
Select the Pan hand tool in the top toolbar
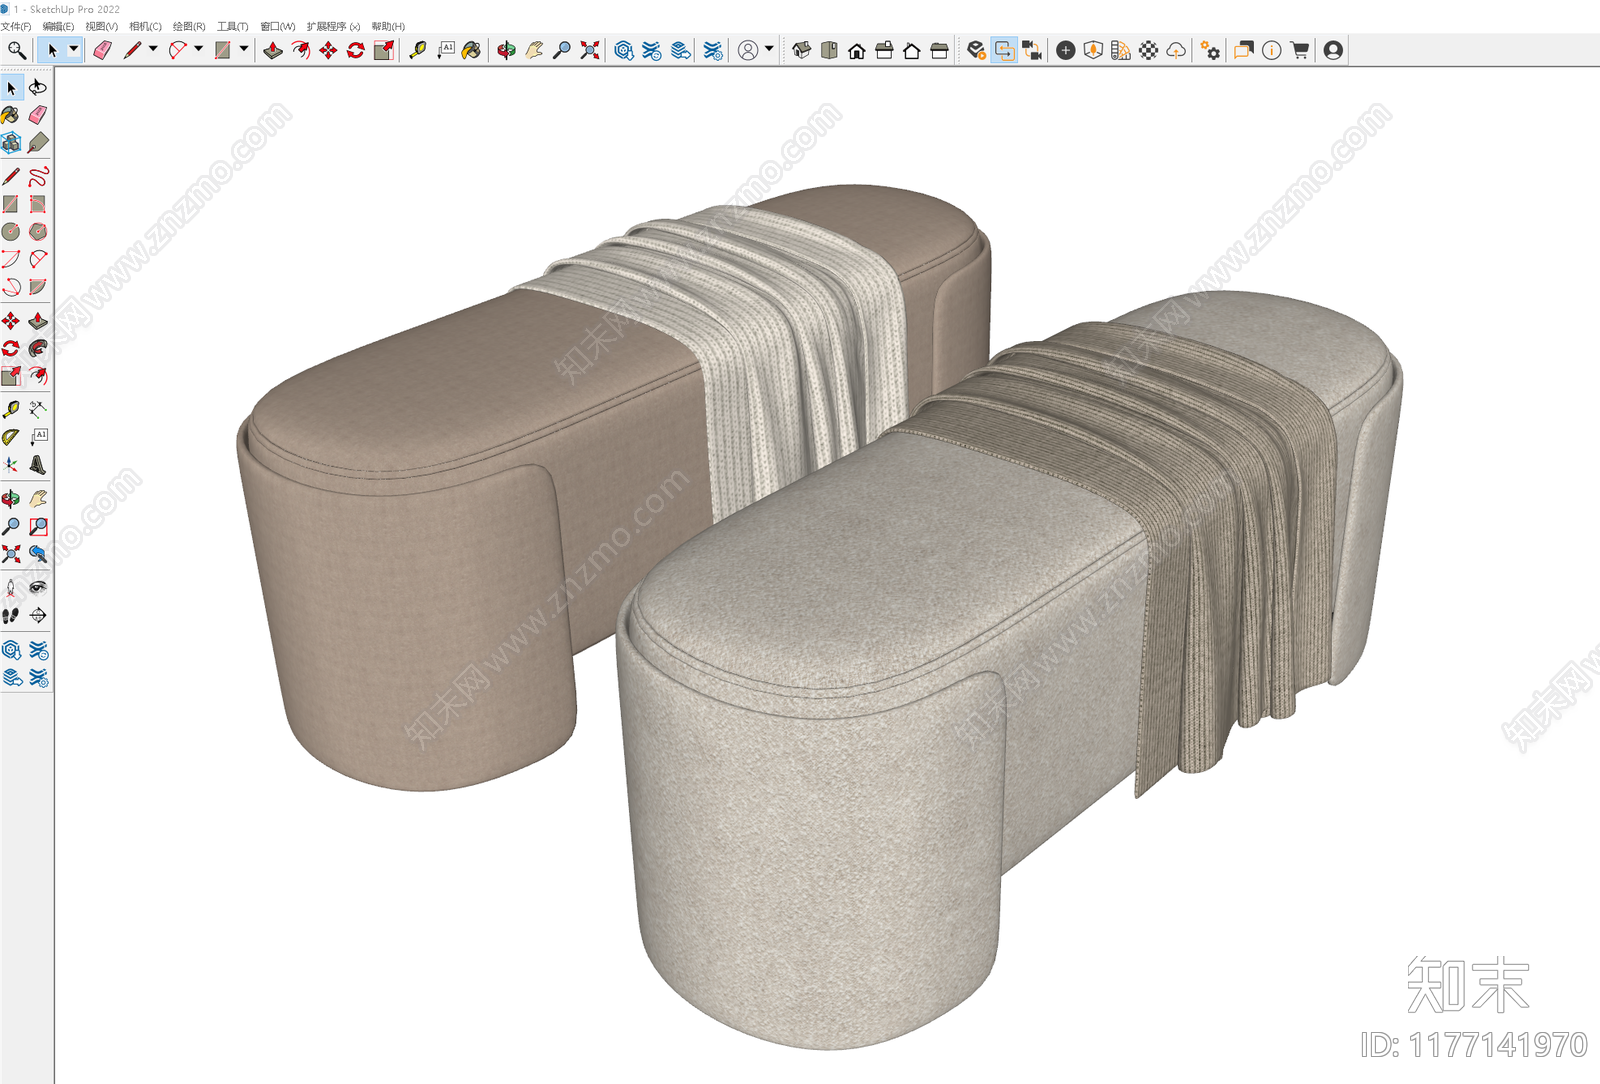pos(534,50)
